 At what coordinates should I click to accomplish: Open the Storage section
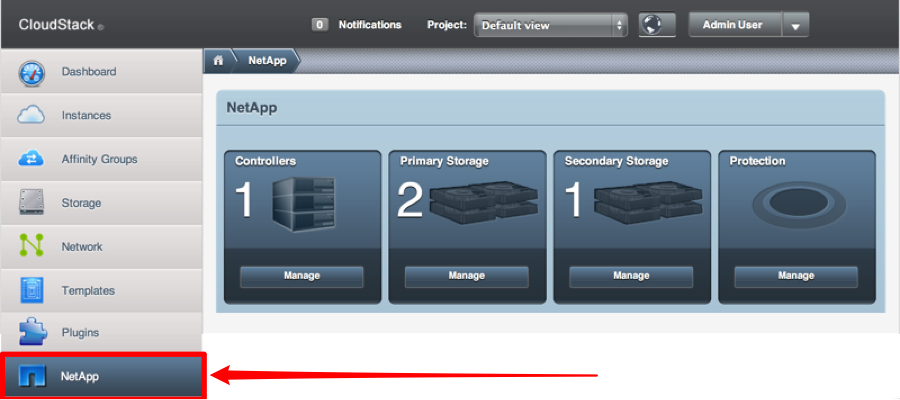coord(101,203)
